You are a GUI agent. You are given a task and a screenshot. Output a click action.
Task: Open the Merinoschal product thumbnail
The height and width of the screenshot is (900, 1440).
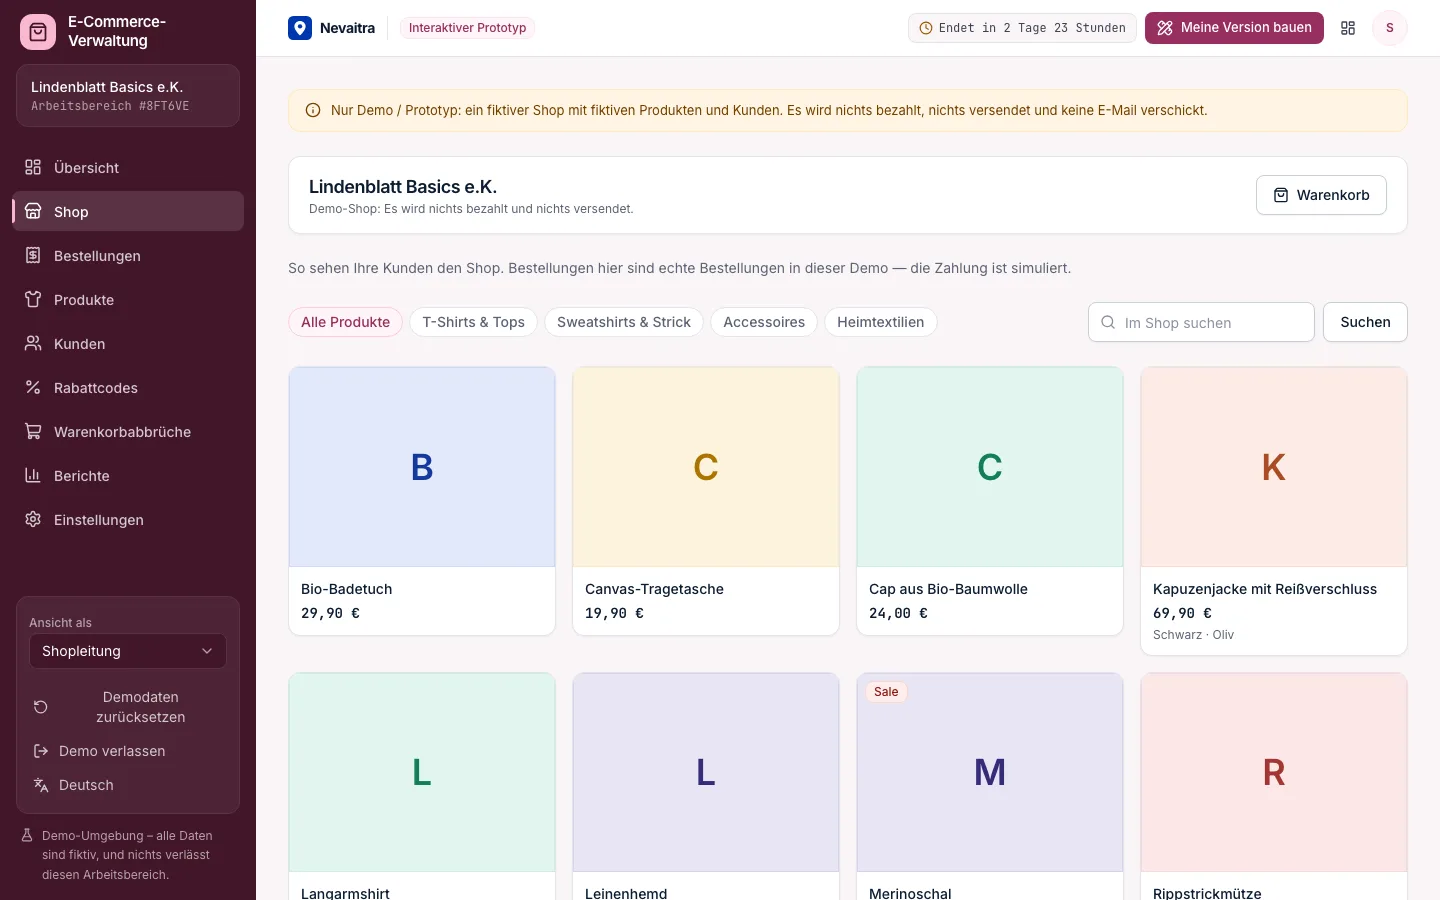coord(990,772)
